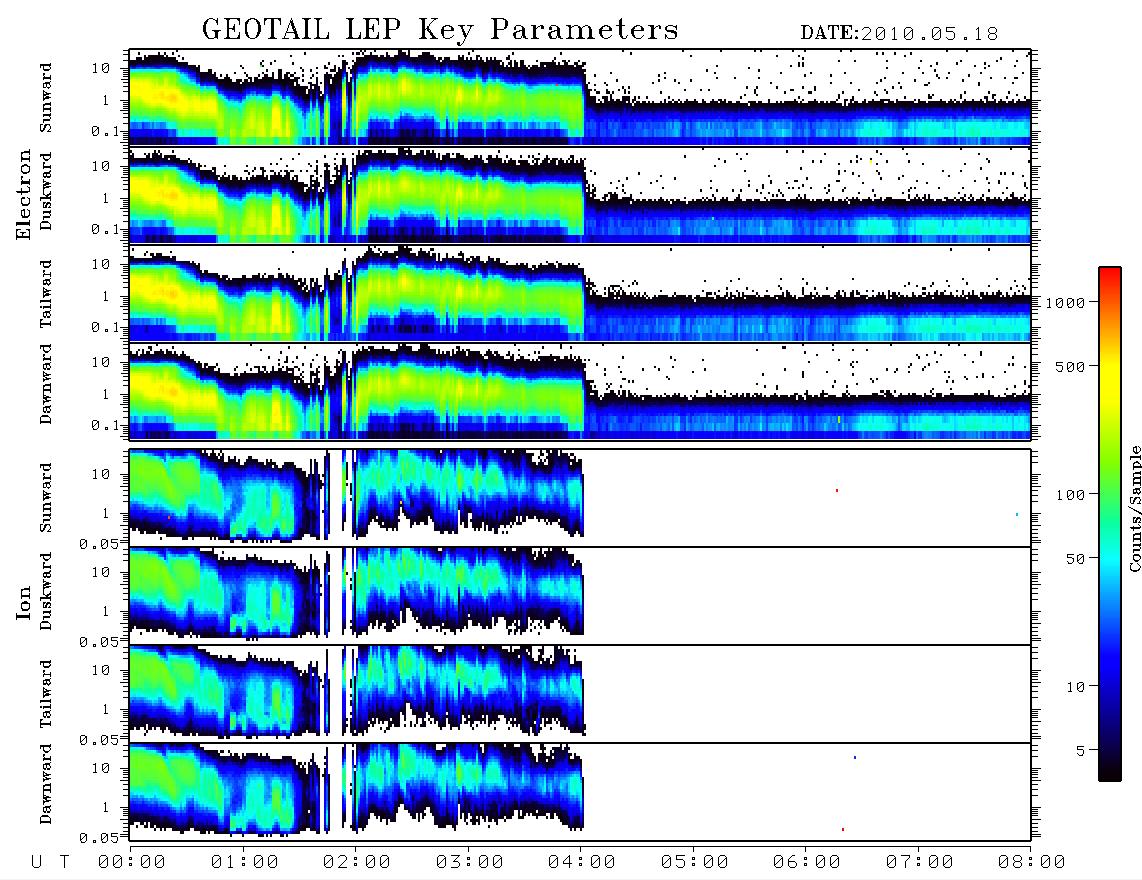Click the 500 colorbar tick label

point(1070,366)
